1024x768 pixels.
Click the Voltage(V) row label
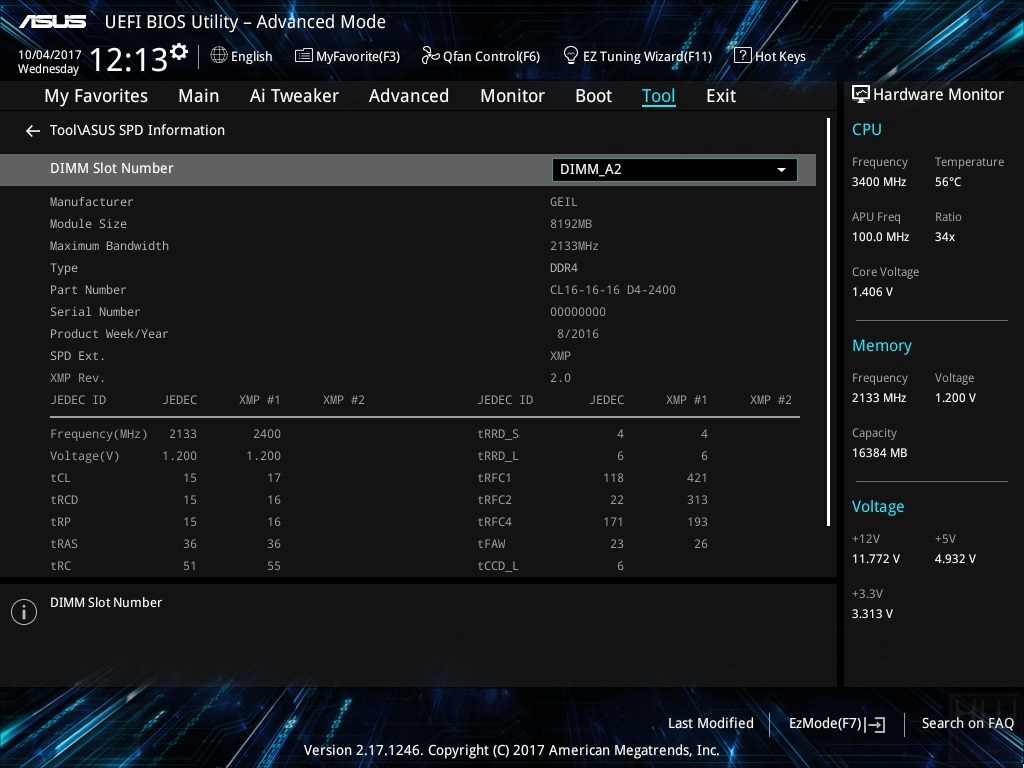[85, 456]
